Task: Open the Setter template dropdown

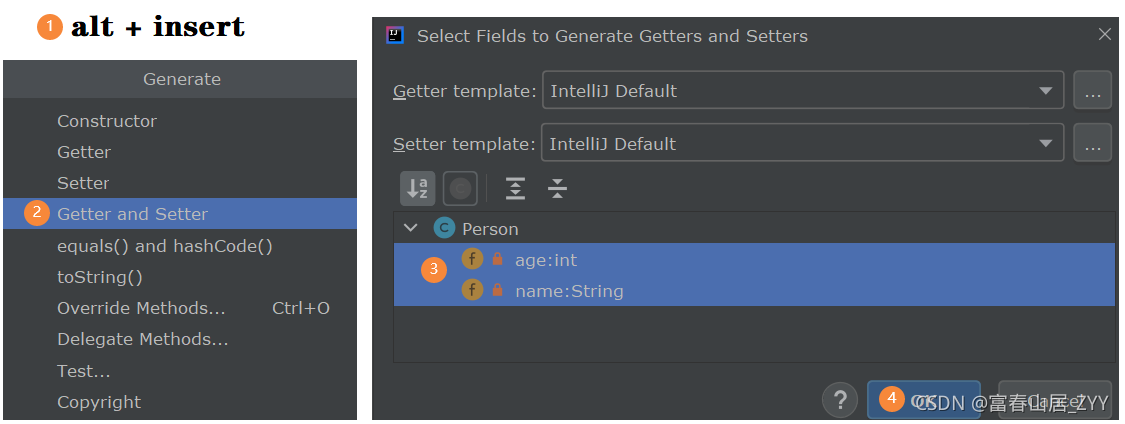Action: (803, 143)
